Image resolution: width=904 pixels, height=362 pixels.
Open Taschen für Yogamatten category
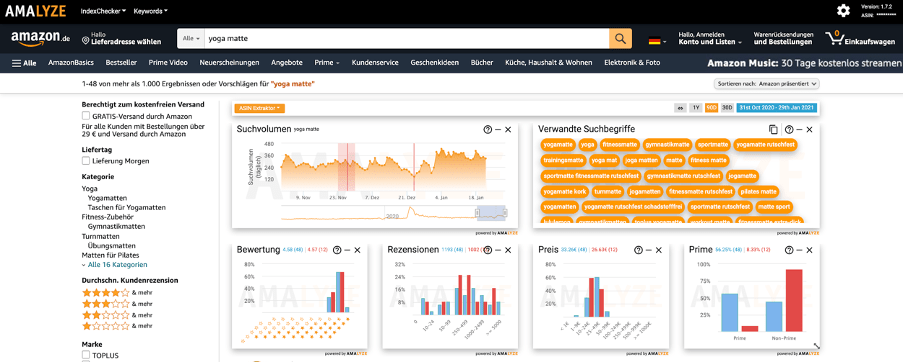point(127,208)
